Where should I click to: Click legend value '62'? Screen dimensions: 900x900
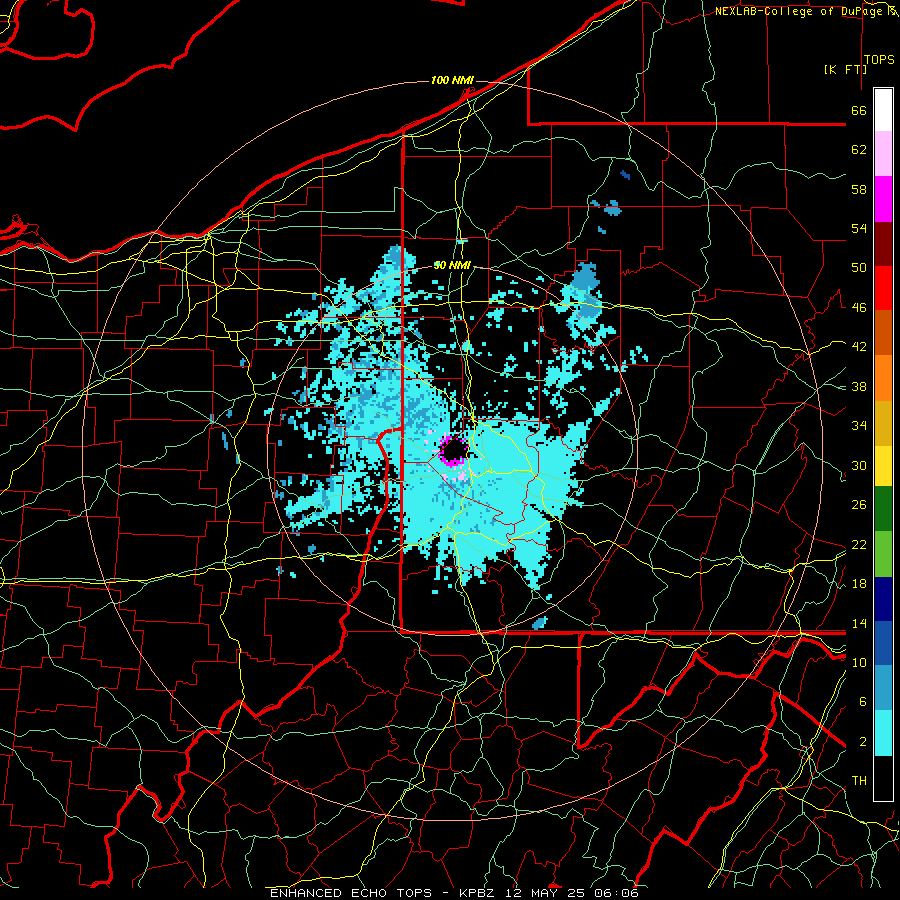coord(859,150)
